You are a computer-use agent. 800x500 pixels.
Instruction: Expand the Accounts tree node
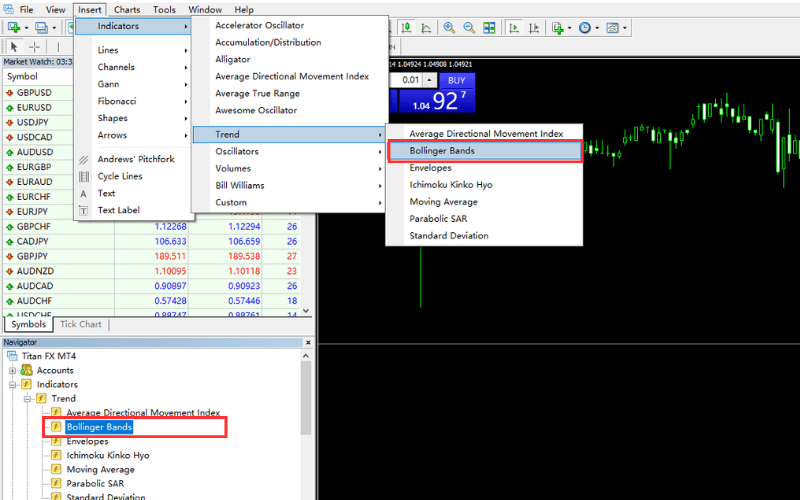pos(13,370)
